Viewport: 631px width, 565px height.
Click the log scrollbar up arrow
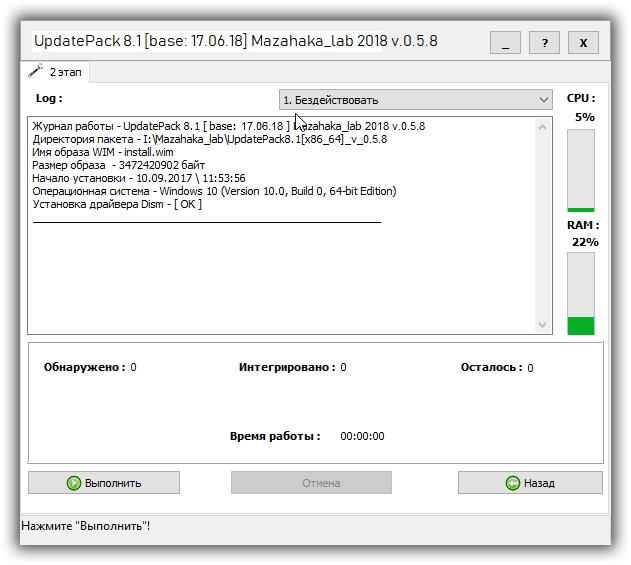(x=542, y=127)
